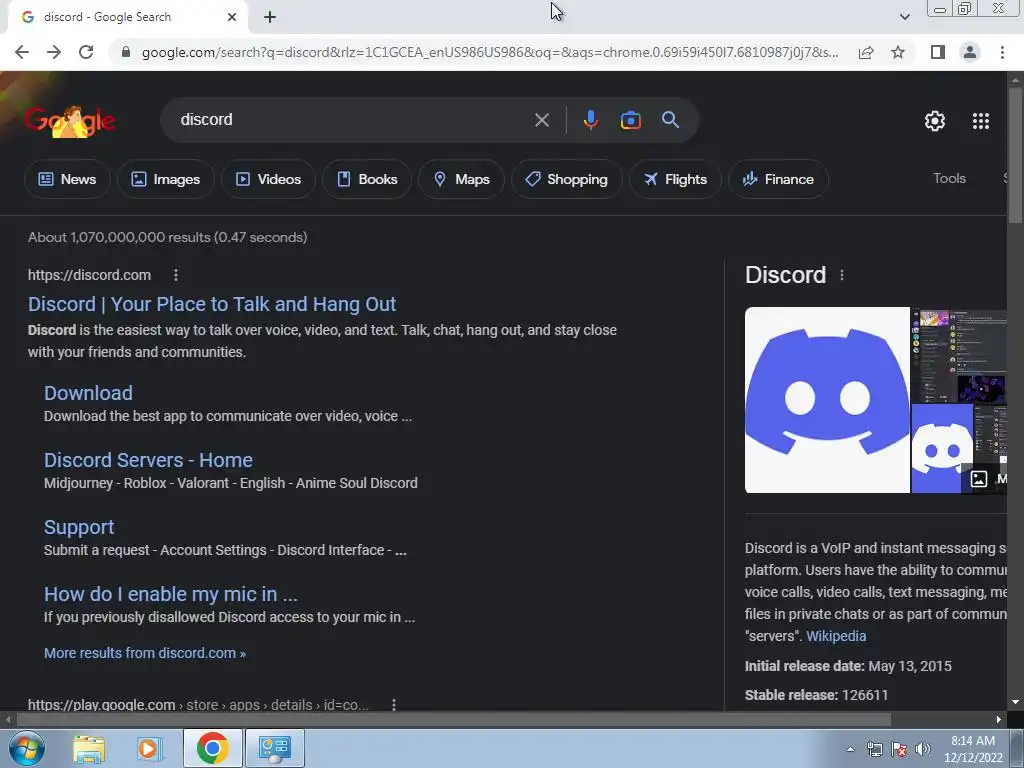Click in the discord search input field
This screenshot has width=1024, height=768.
[x=353, y=120]
